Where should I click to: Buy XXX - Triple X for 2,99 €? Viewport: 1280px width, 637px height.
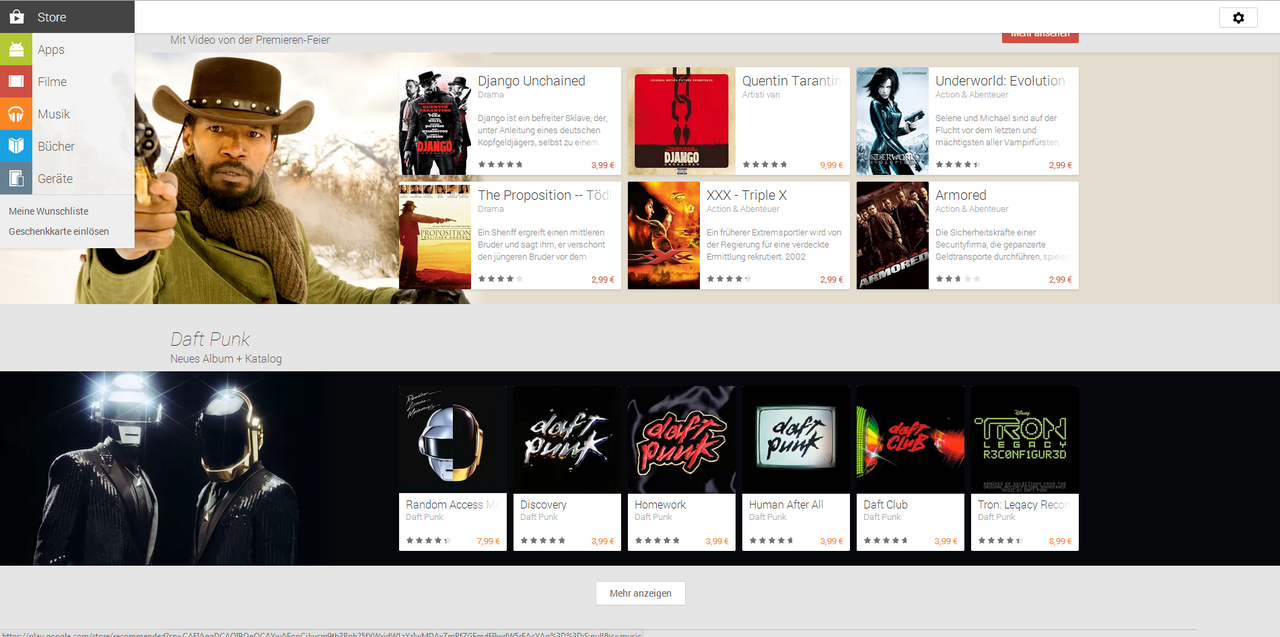tap(831, 279)
